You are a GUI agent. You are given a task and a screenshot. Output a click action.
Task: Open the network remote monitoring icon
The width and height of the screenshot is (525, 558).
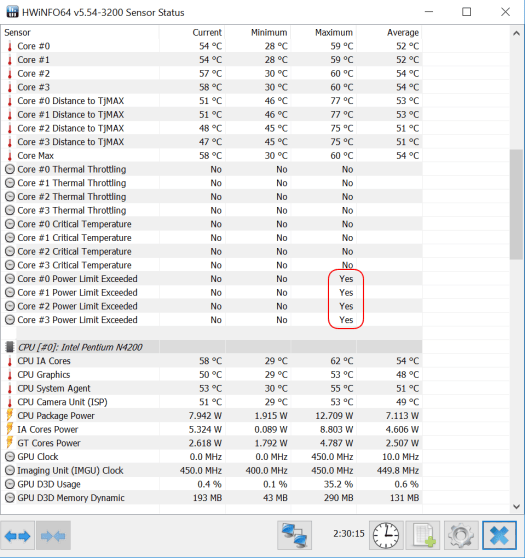295,536
